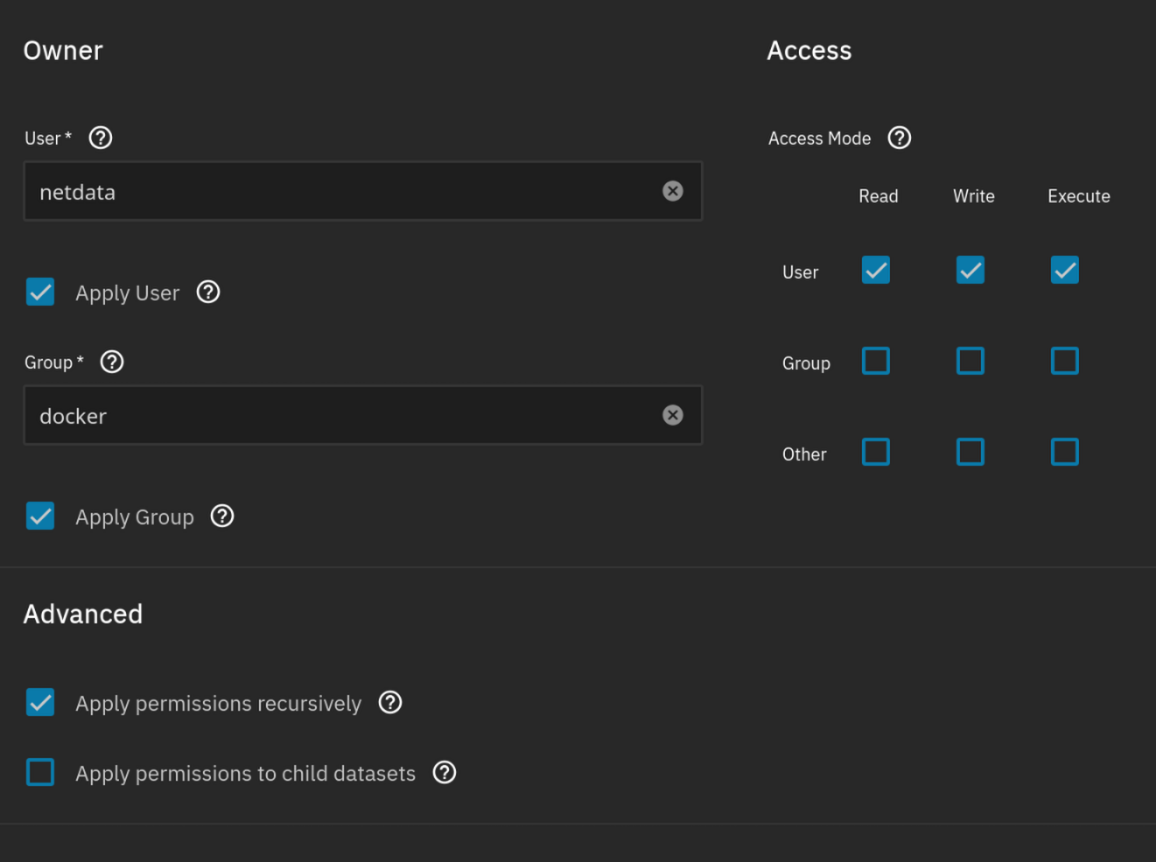This screenshot has width=1156, height=862.
Task: Uncheck User Read permission
Action: click(875, 270)
